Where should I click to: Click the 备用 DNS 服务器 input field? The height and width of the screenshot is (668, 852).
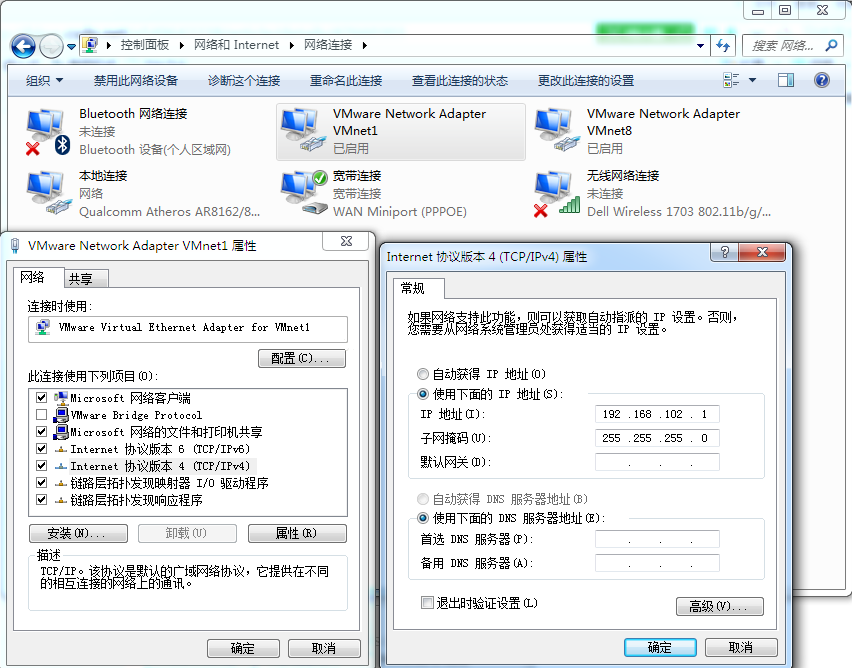[657, 563]
